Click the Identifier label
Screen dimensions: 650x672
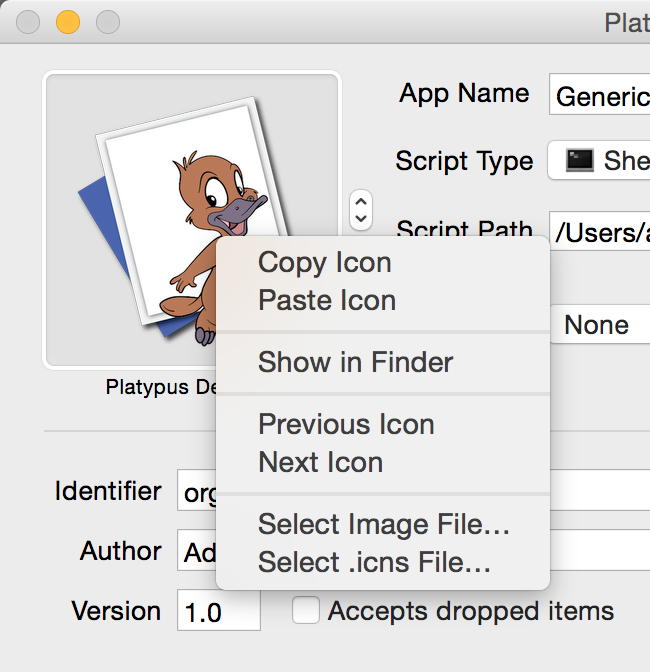108,491
